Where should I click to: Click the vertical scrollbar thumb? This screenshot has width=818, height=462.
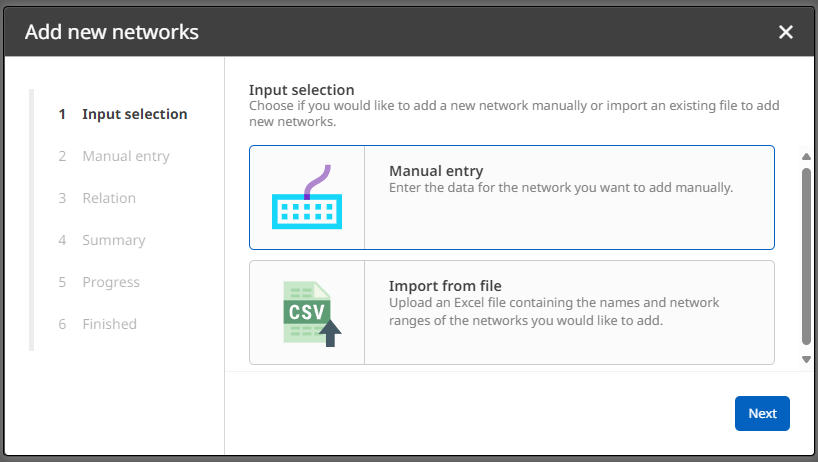click(806, 255)
